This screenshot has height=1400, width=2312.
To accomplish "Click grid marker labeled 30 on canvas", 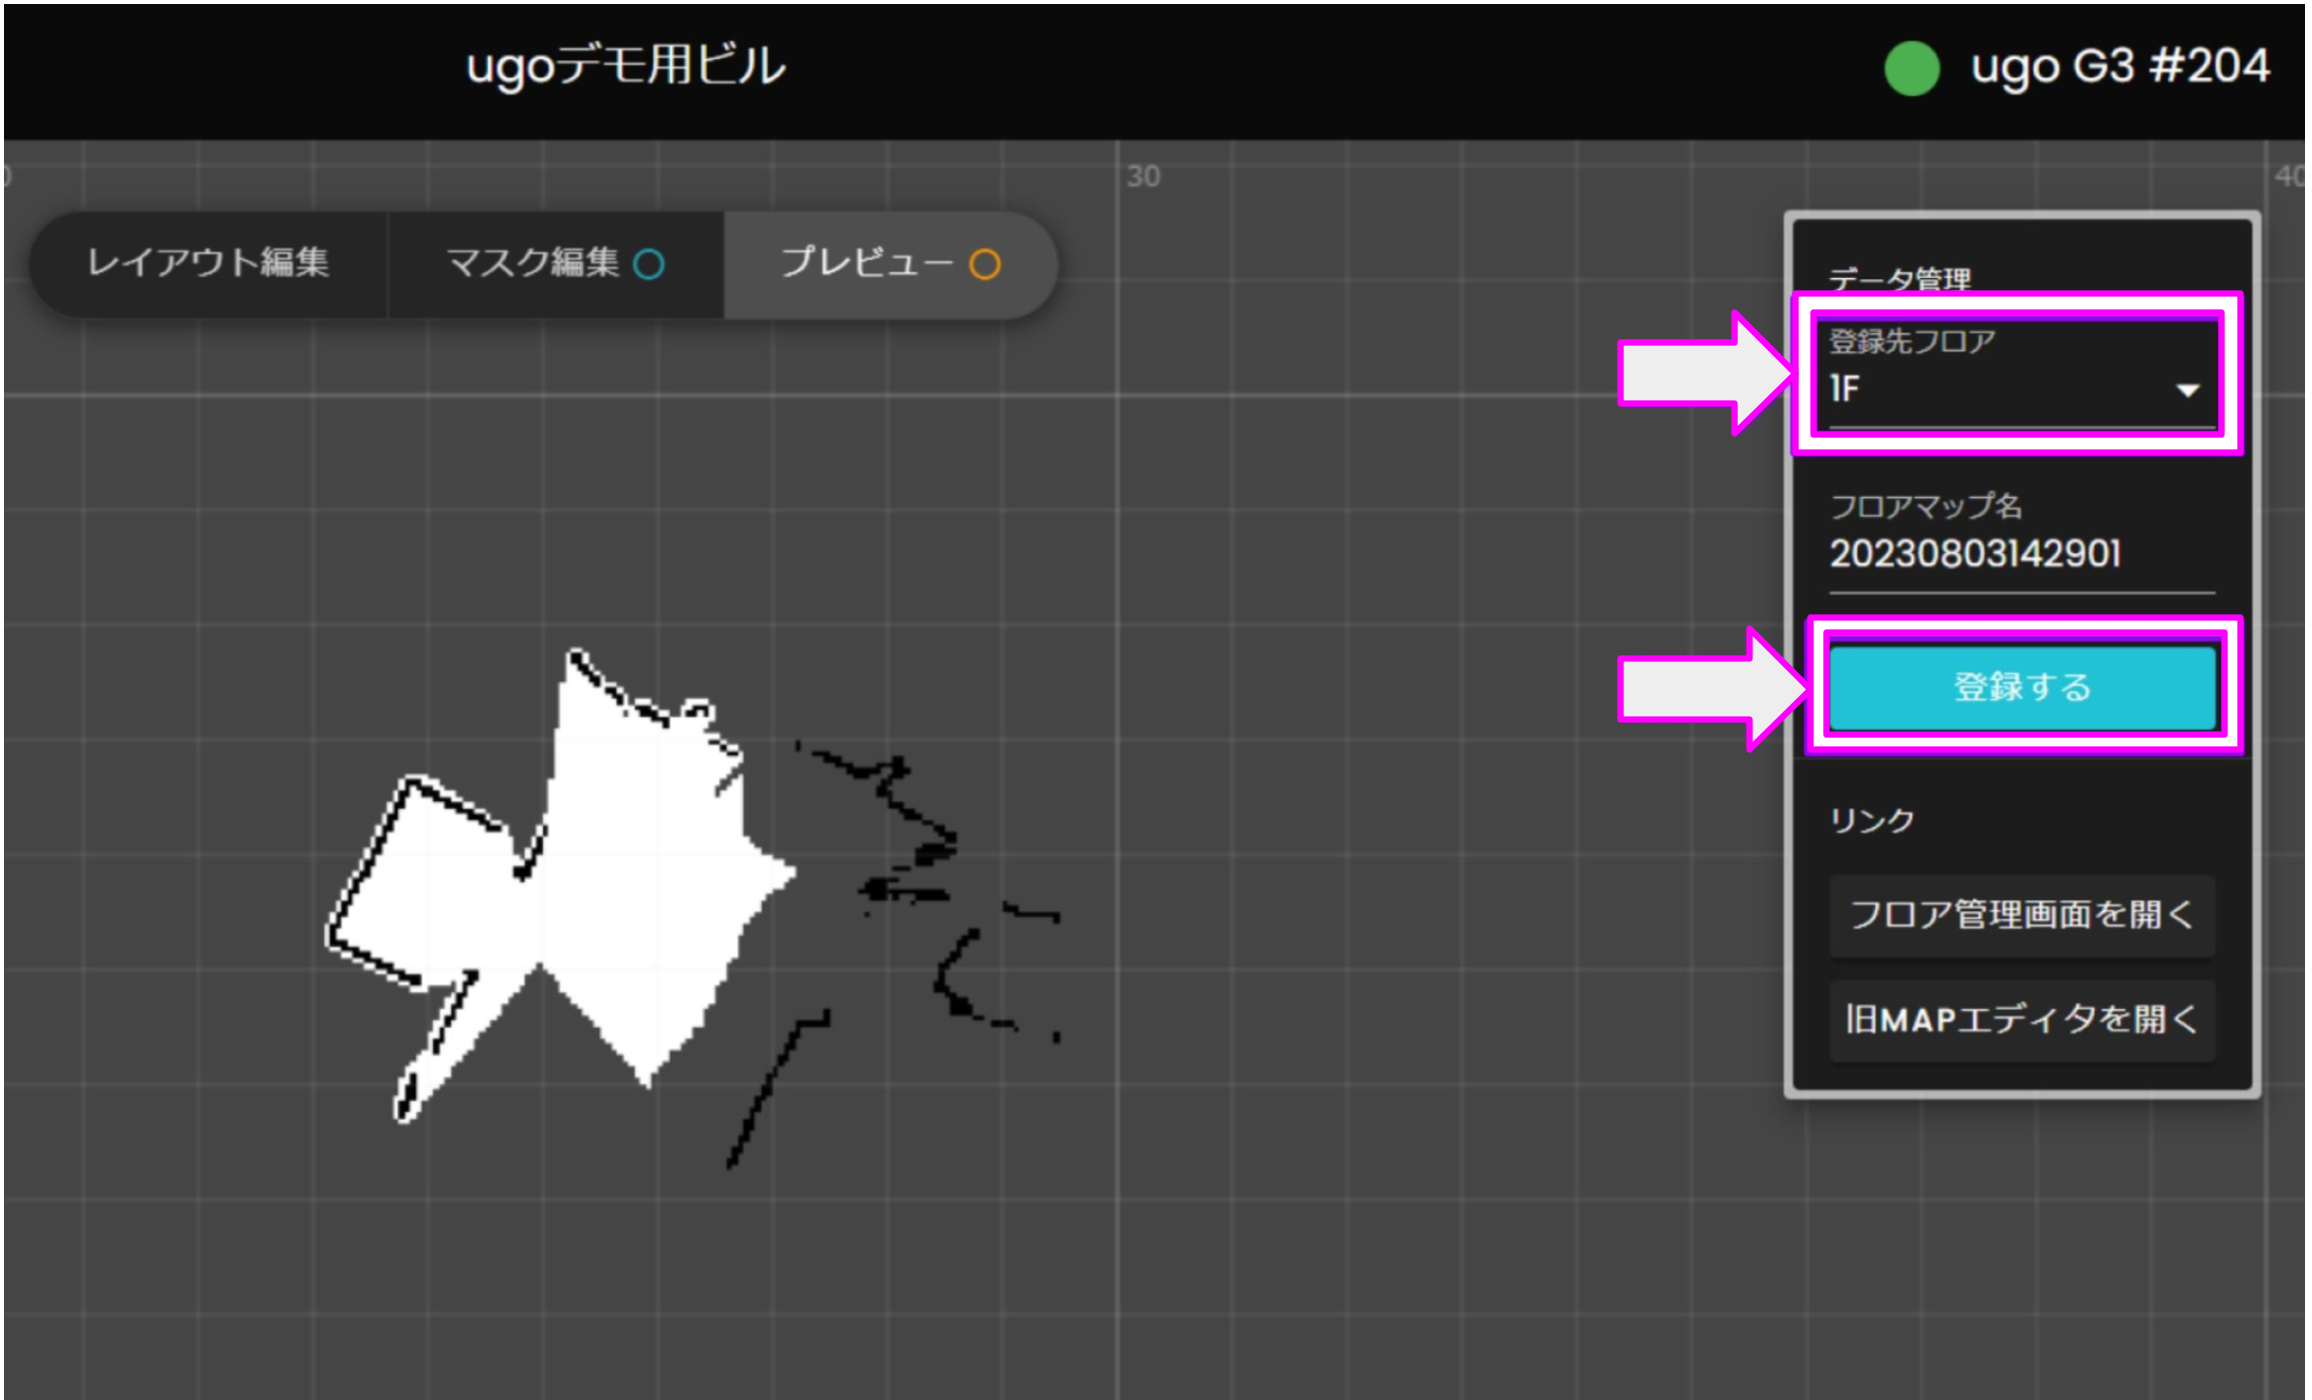I will (1146, 174).
